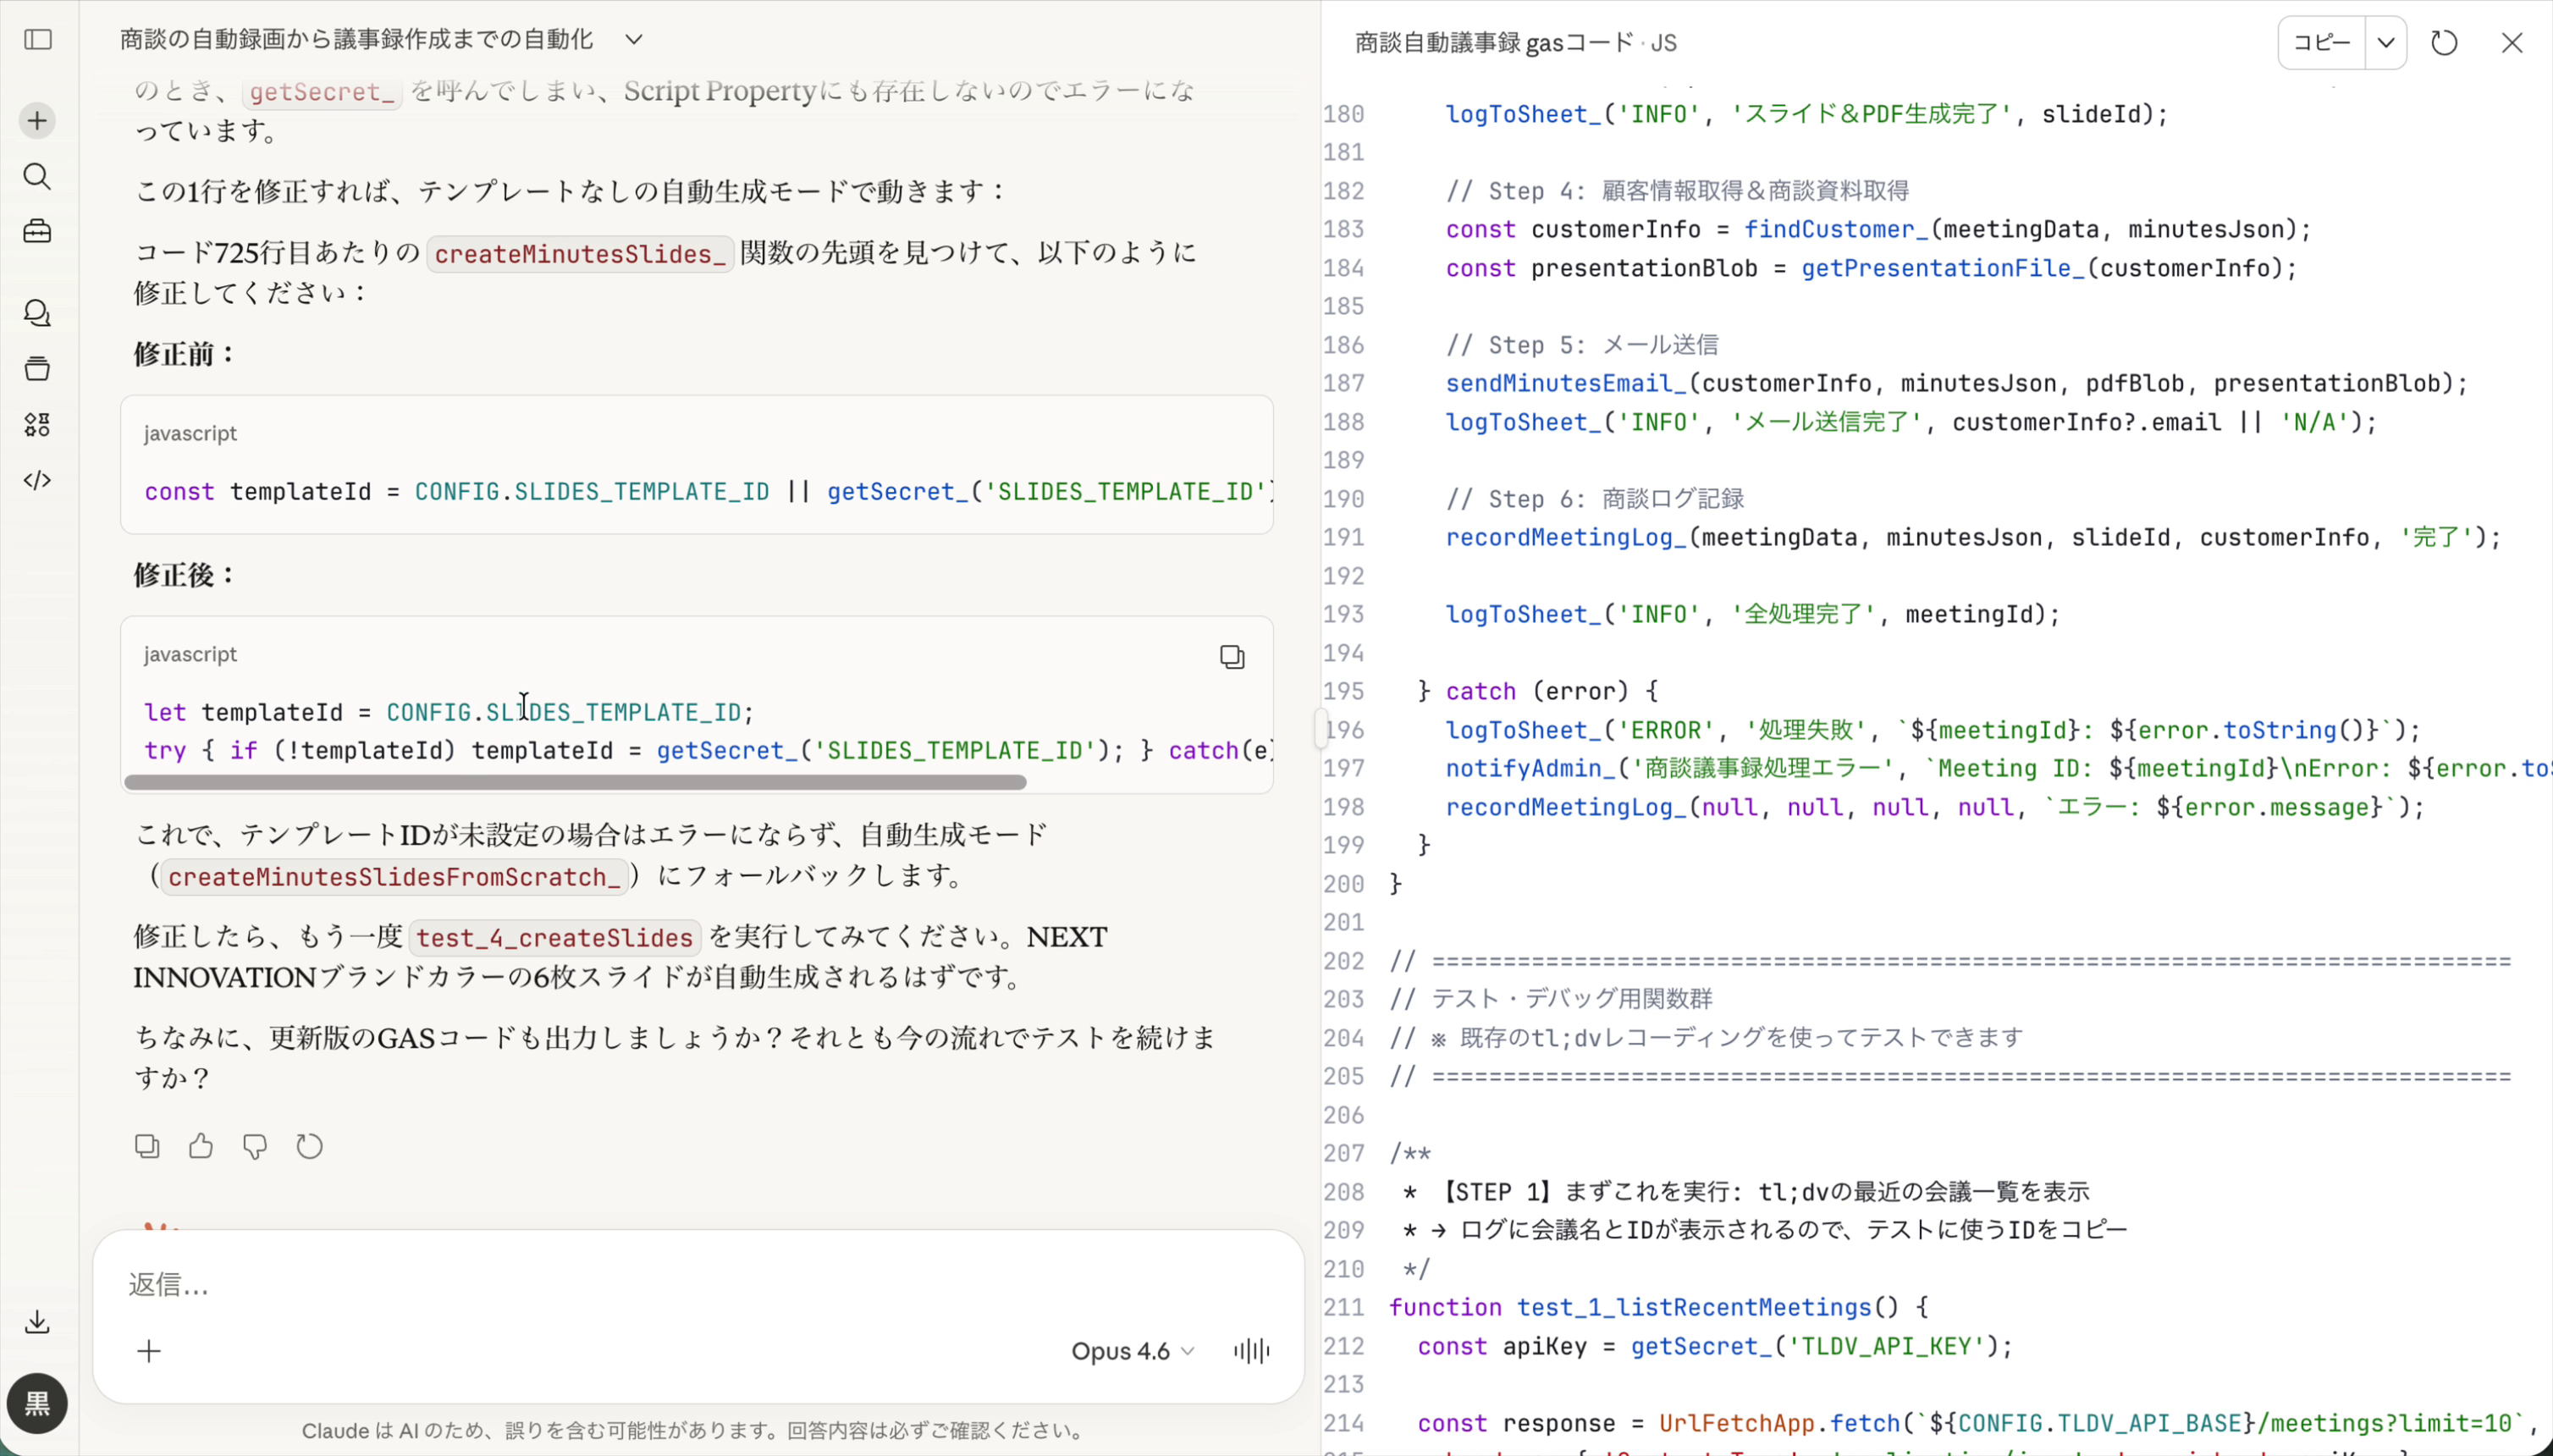Click the download icon in sidebar
The image size is (2553, 1456).
[x=38, y=1322]
